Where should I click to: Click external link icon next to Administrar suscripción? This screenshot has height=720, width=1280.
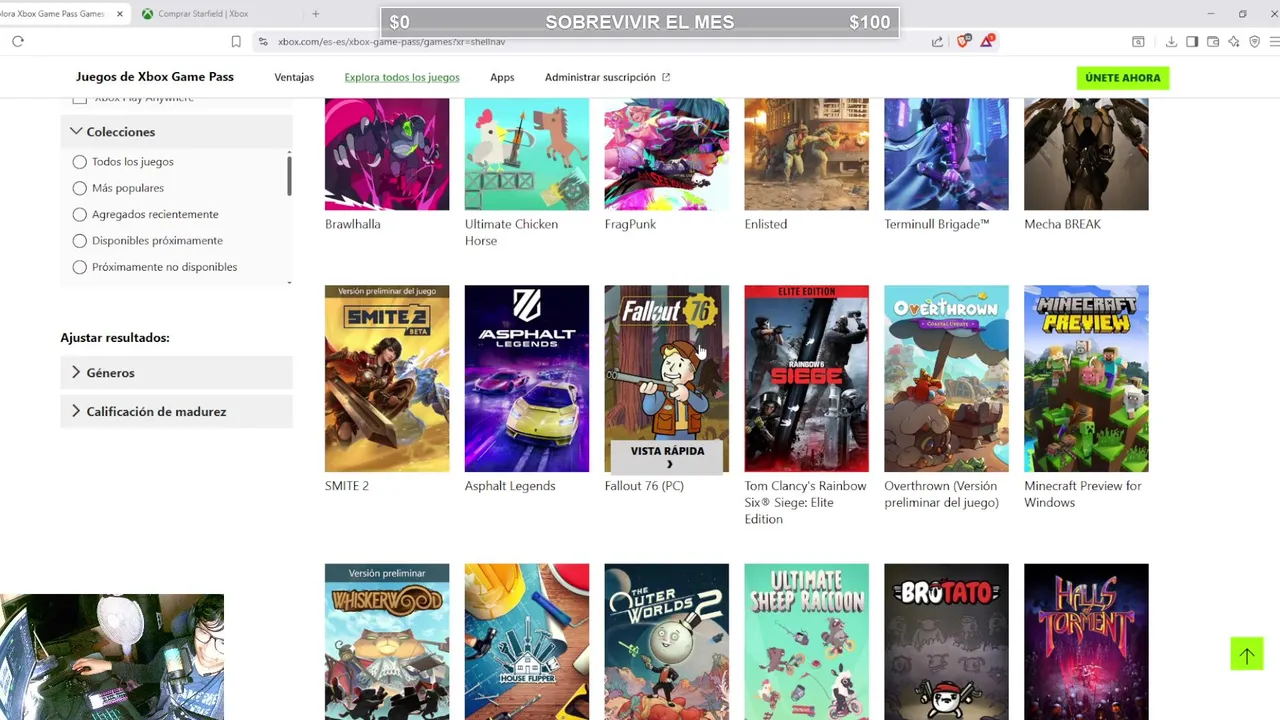point(667,77)
